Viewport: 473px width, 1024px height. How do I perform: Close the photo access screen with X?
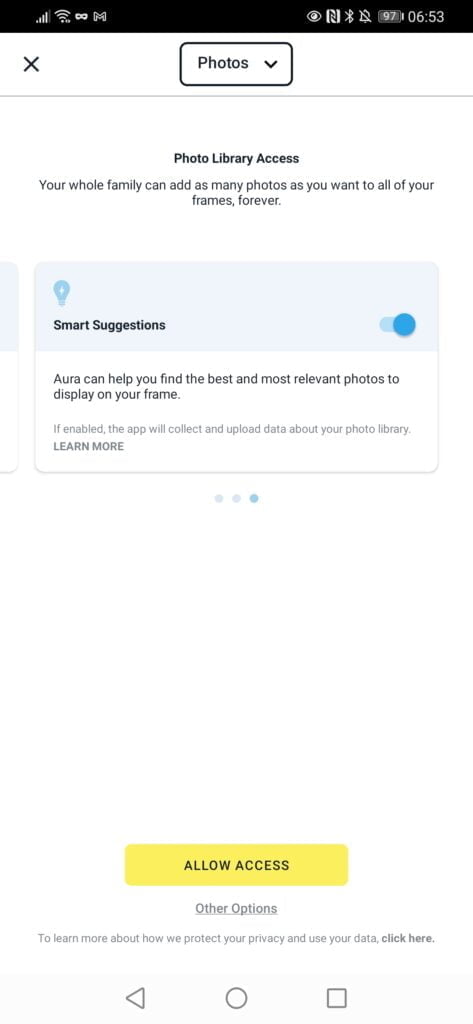coord(31,64)
